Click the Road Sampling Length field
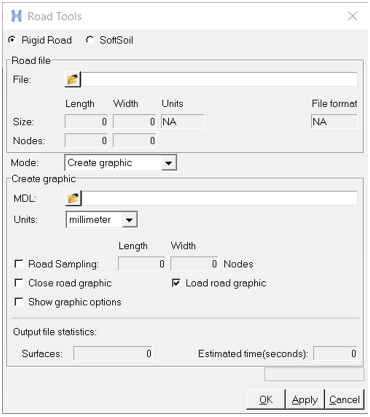The height and width of the screenshot is (417, 370). (x=142, y=264)
